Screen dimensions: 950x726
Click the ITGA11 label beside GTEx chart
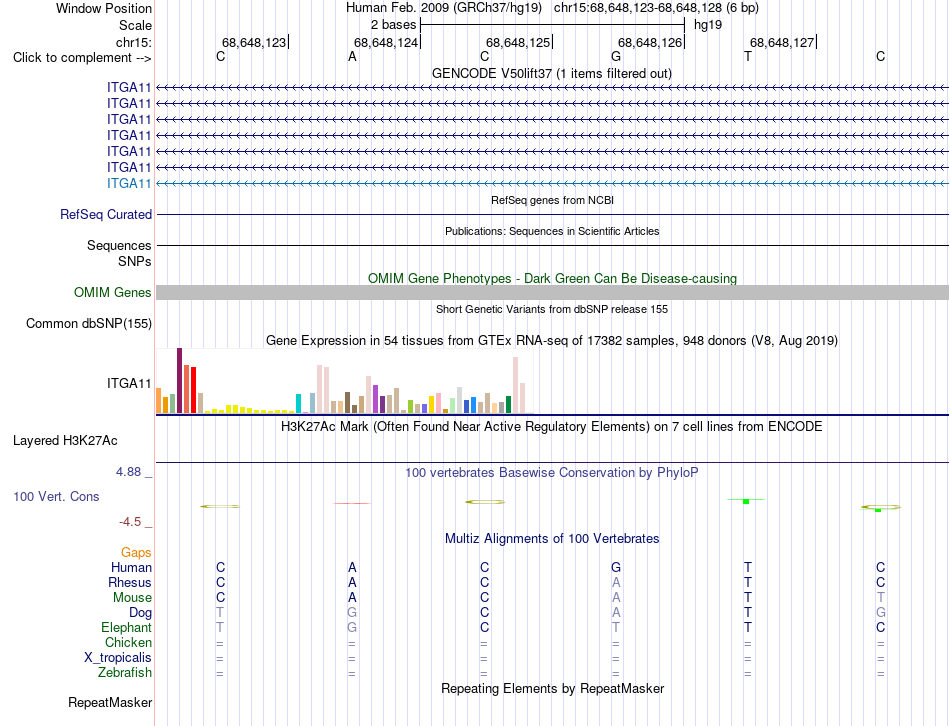(129, 383)
